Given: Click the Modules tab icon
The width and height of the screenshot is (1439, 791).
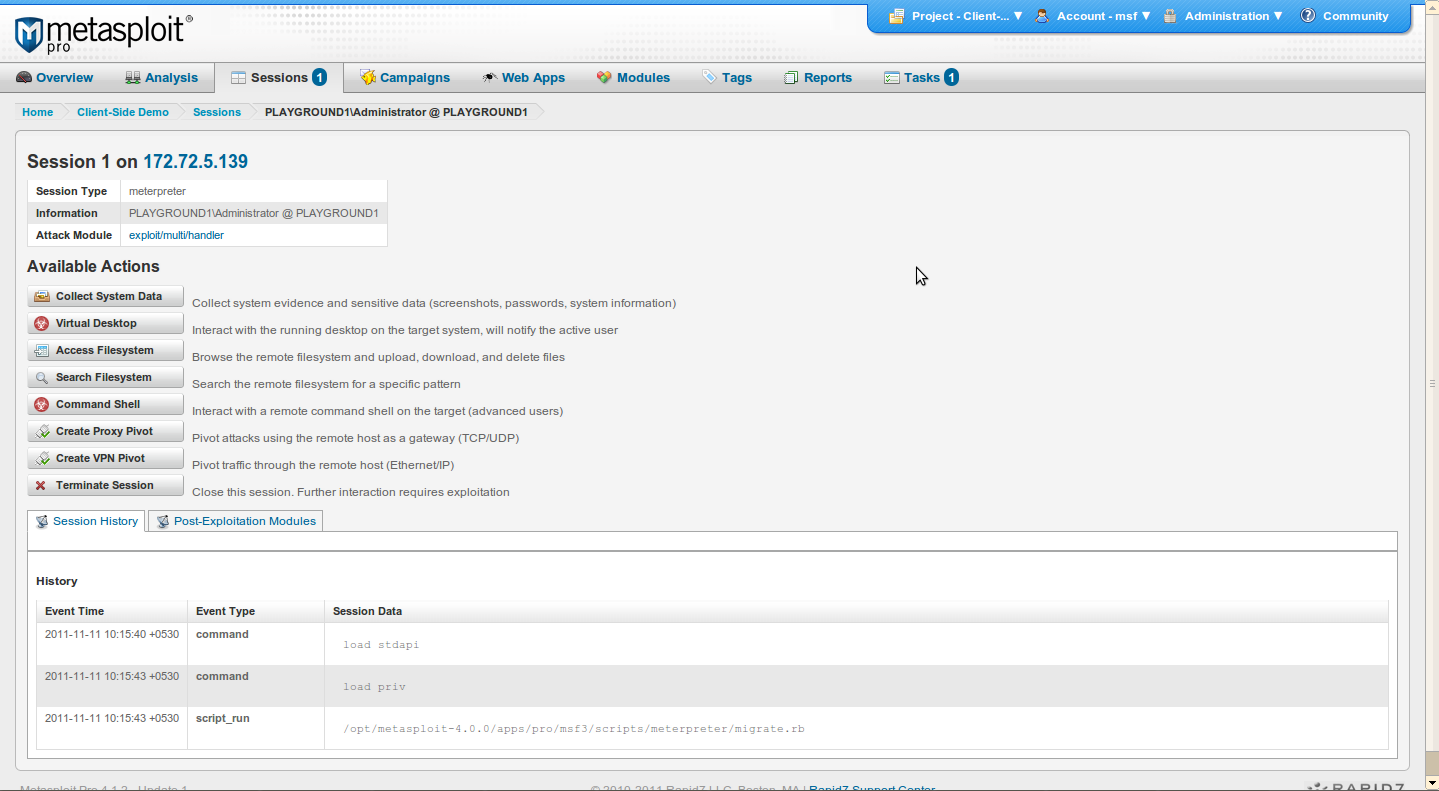Looking at the screenshot, I should click(604, 77).
